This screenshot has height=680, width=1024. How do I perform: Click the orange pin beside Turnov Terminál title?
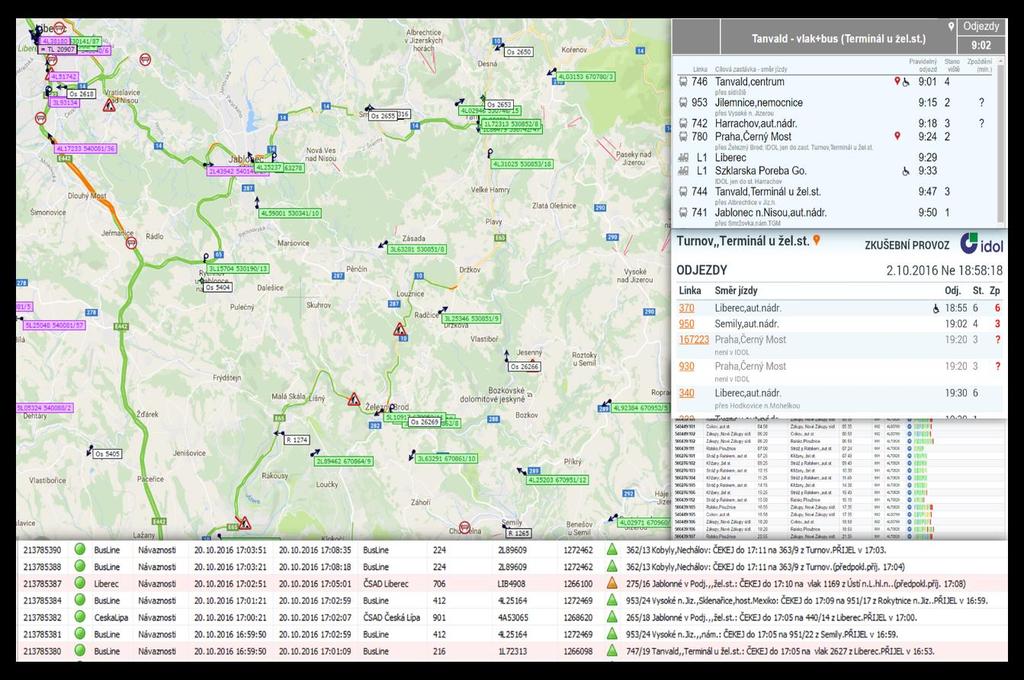[816, 240]
